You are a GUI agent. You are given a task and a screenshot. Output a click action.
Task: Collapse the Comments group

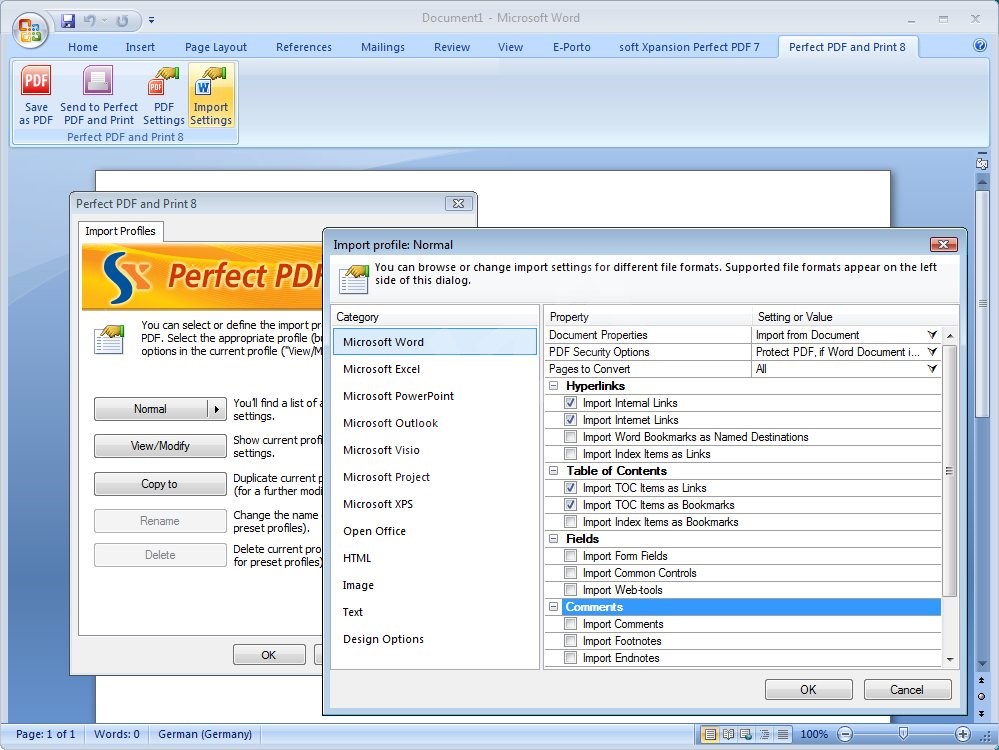[553, 607]
